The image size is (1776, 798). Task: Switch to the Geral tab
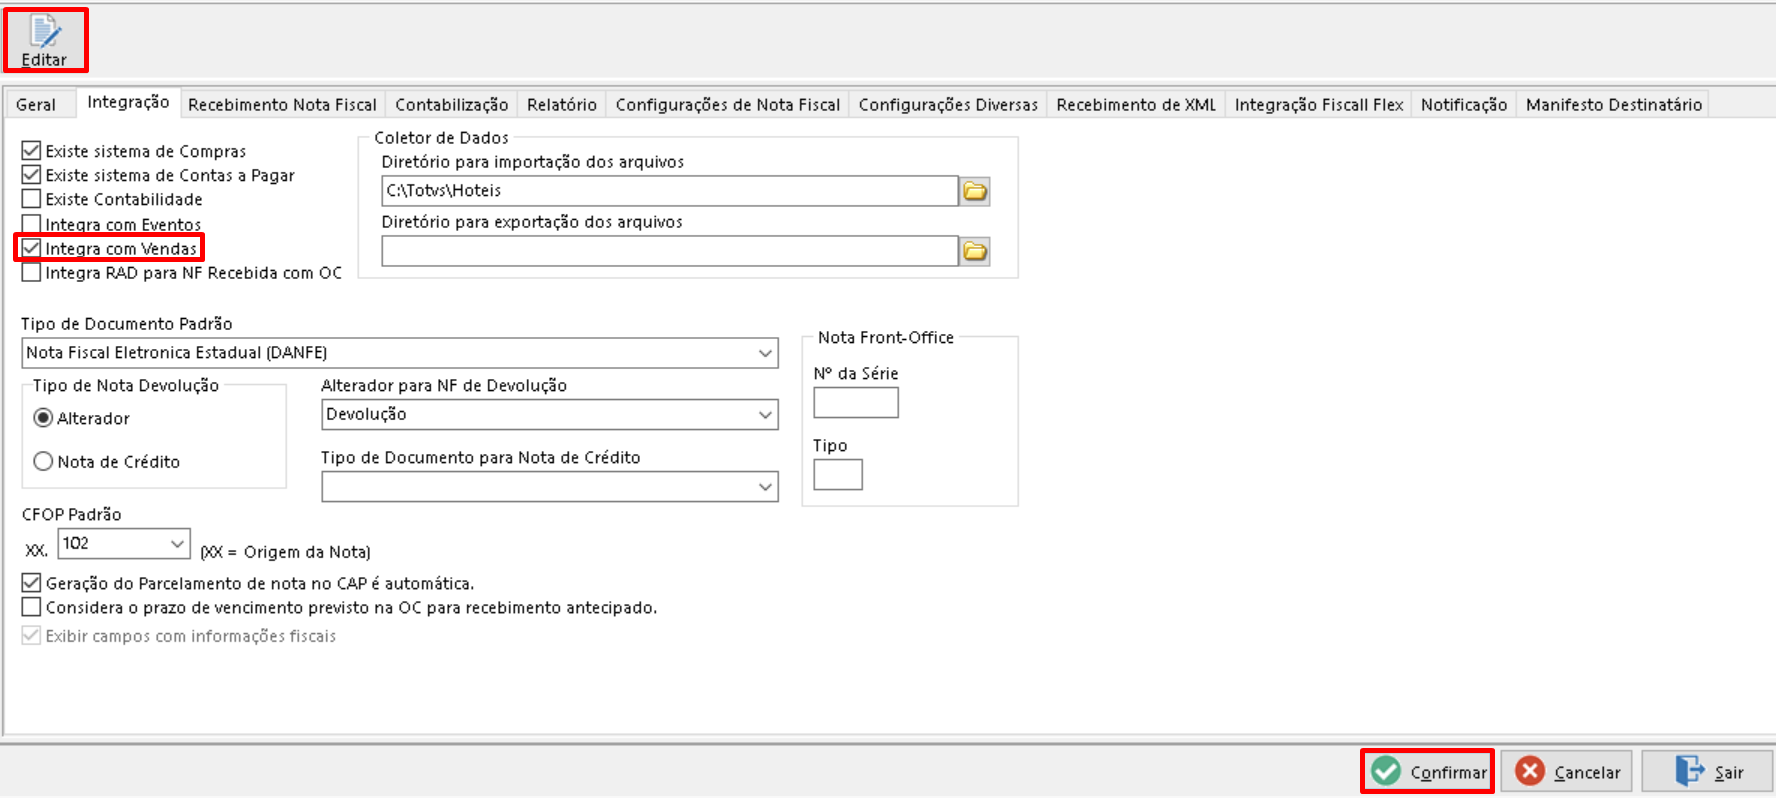point(36,105)
